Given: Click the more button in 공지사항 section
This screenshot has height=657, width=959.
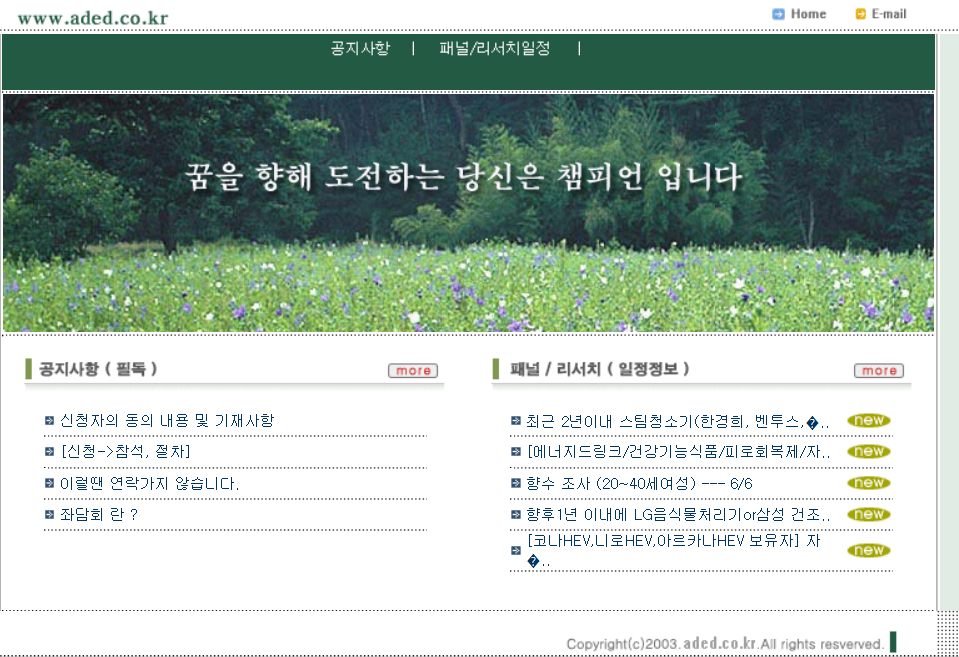Looking at the screenshot, I should [412, 370].
